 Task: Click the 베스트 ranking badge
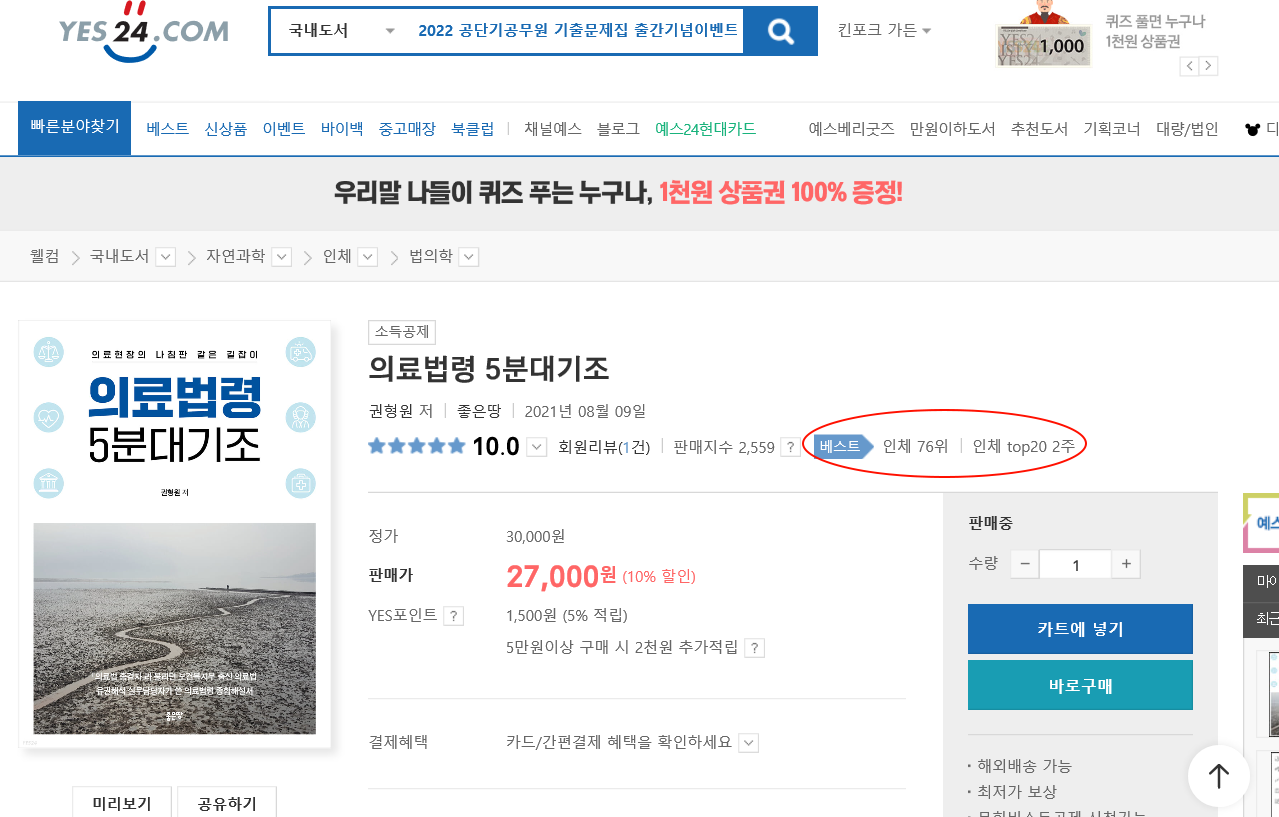[843, 446]
